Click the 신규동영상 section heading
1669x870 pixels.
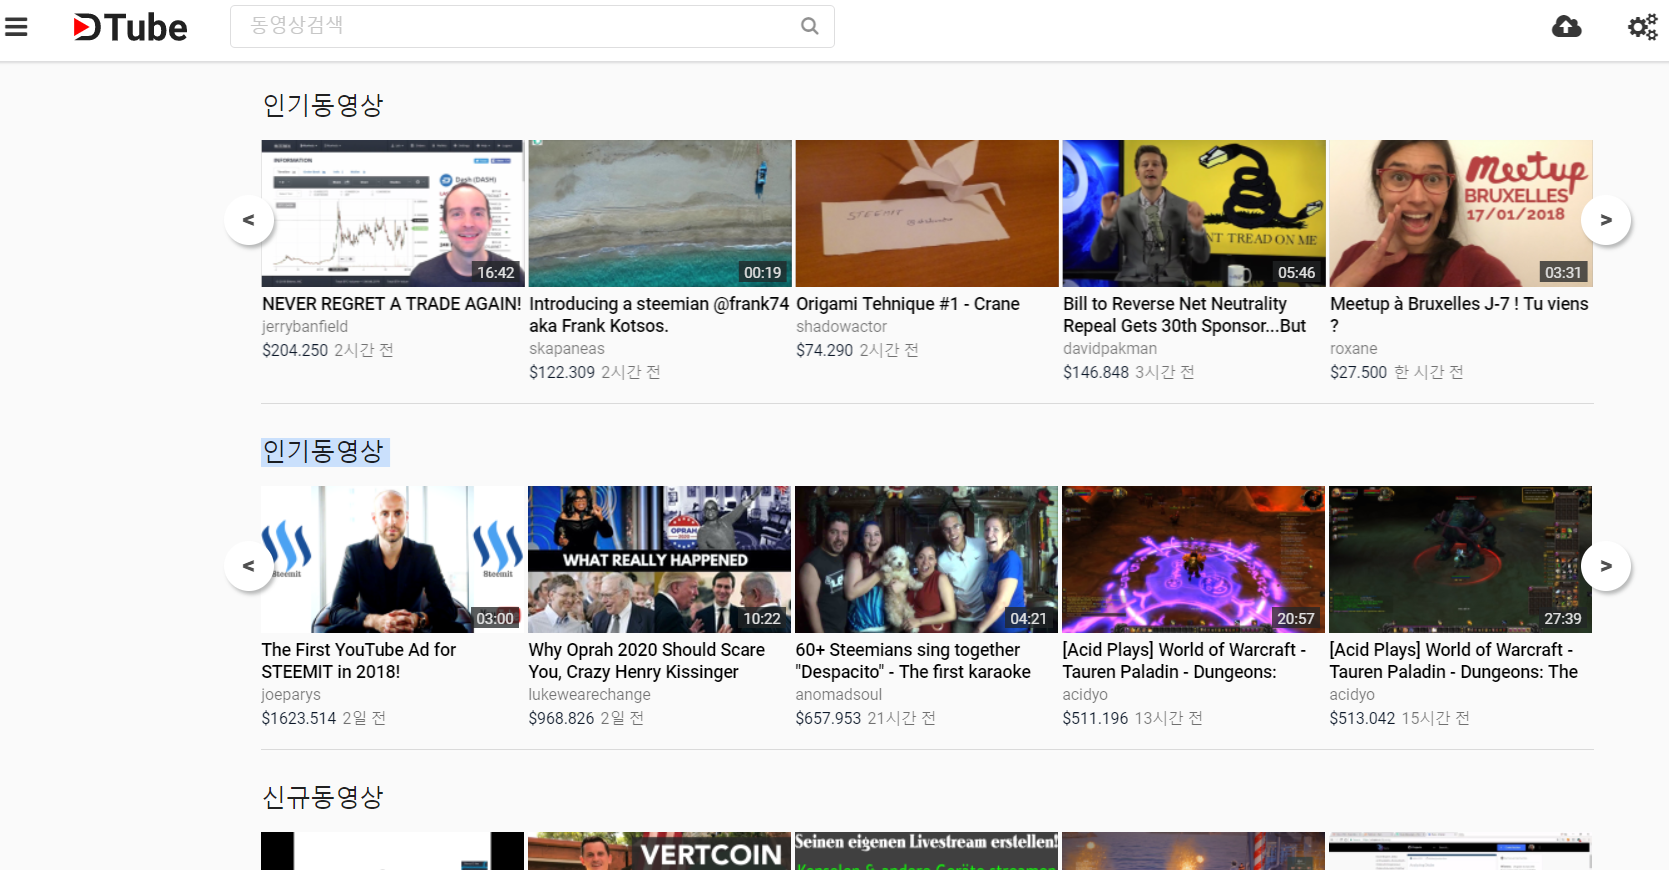click(x=323, y=797)
